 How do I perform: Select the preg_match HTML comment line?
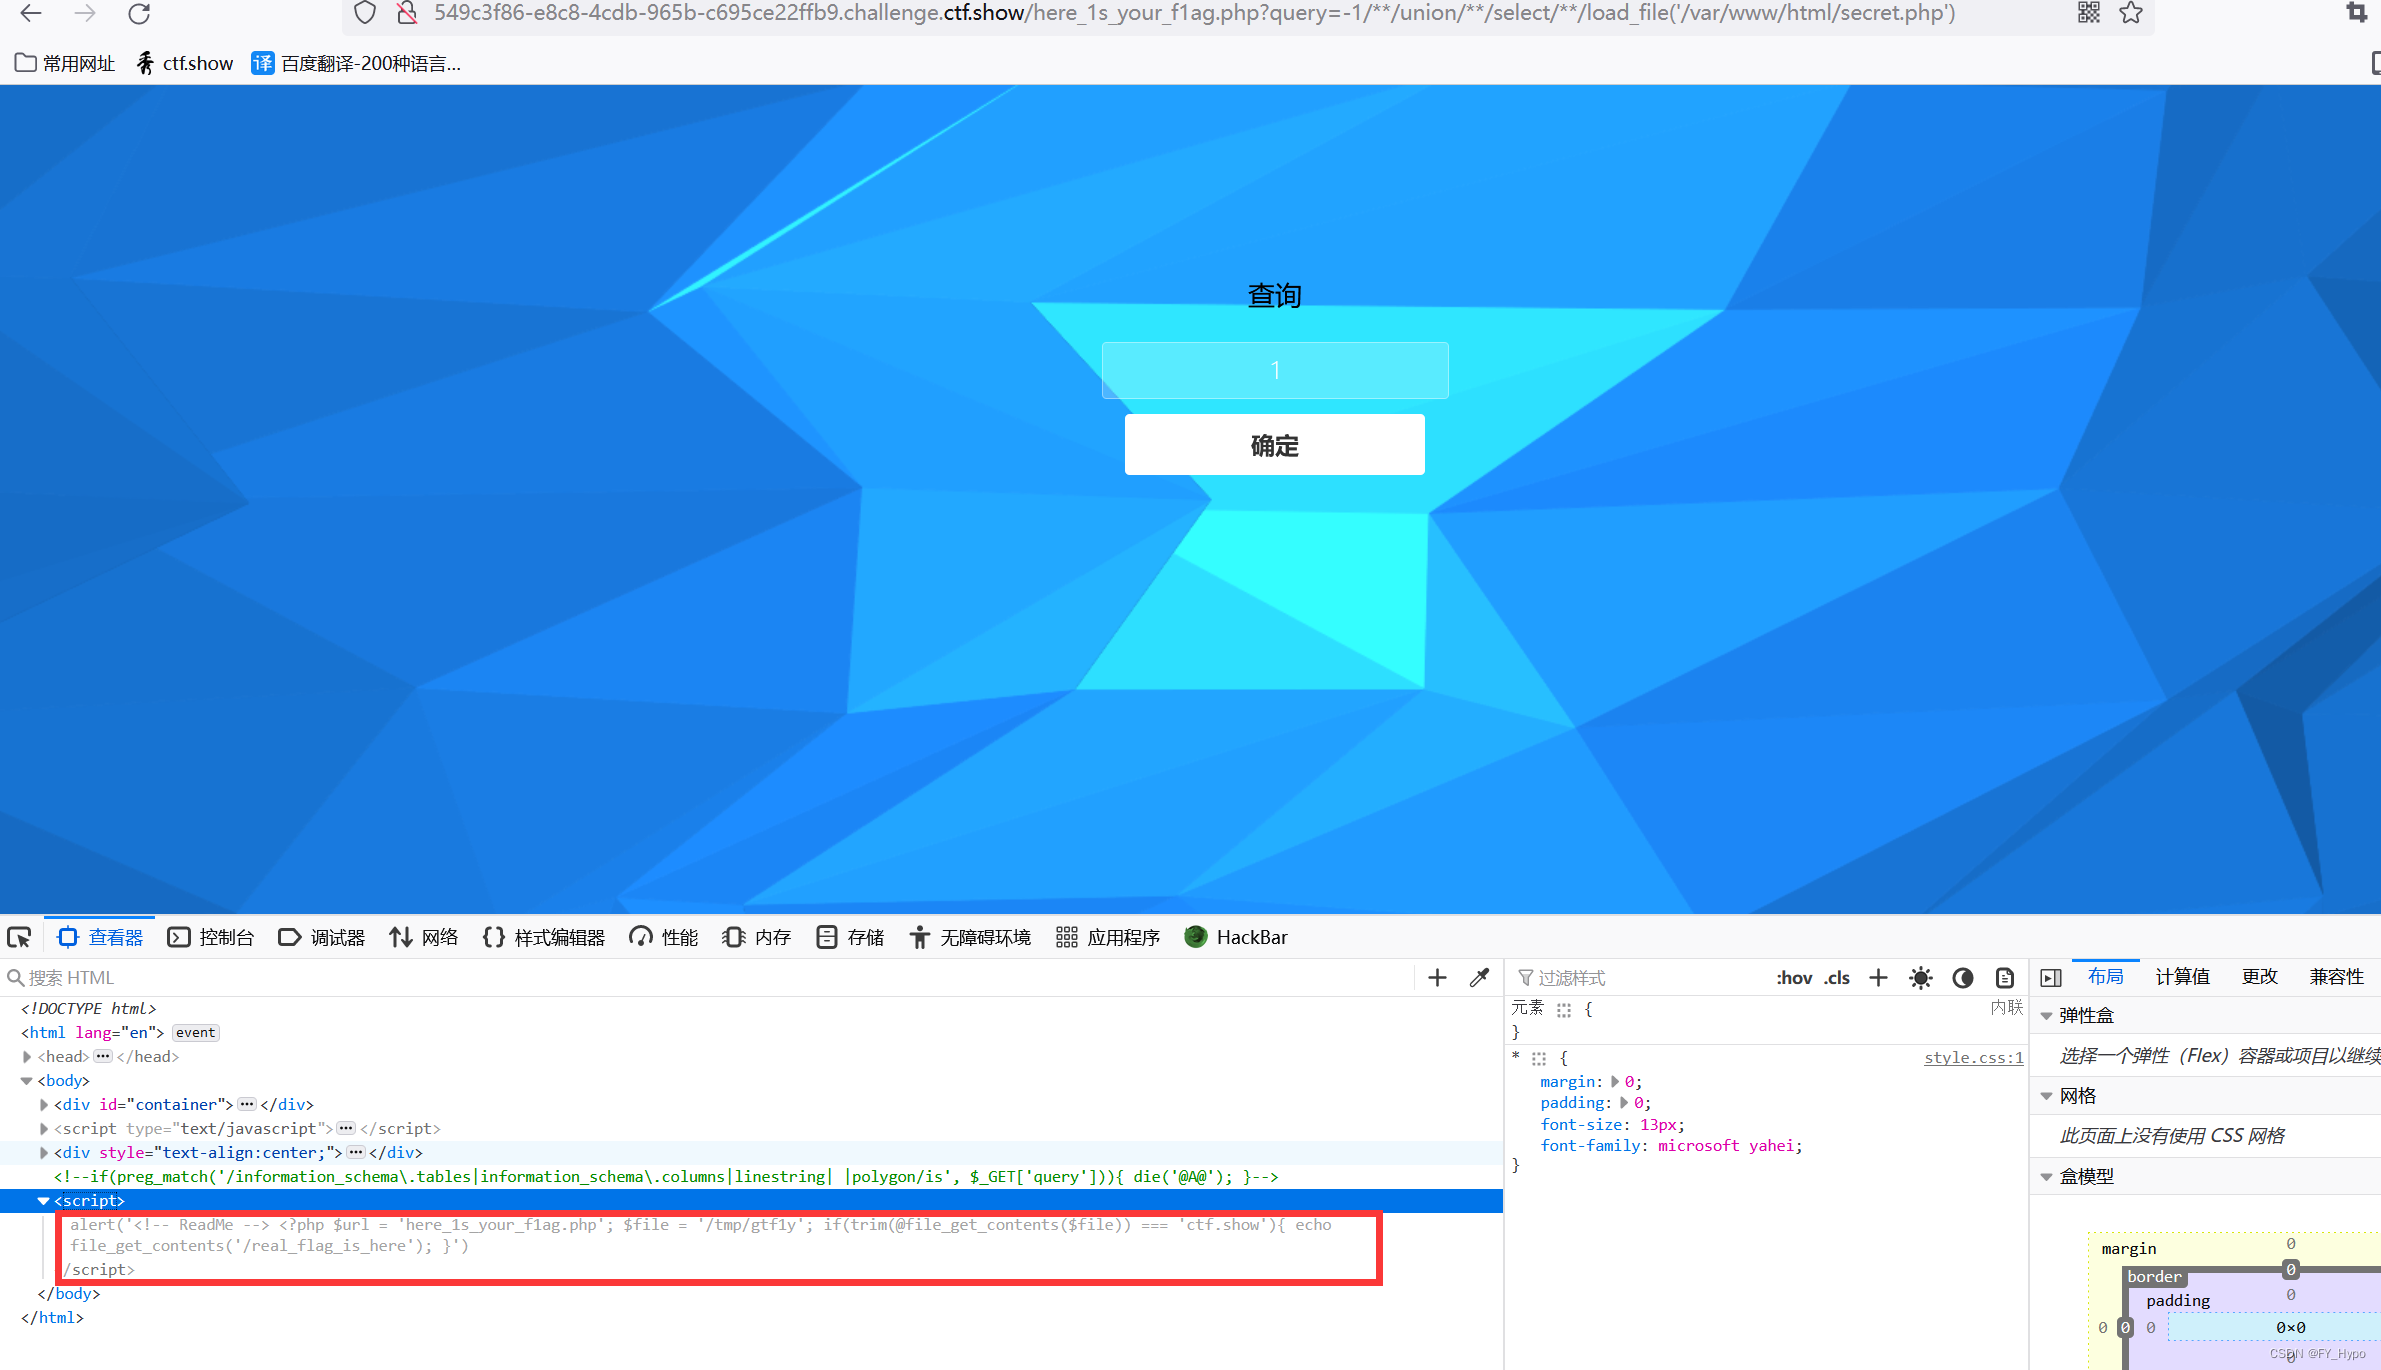tap(666, 1177)
